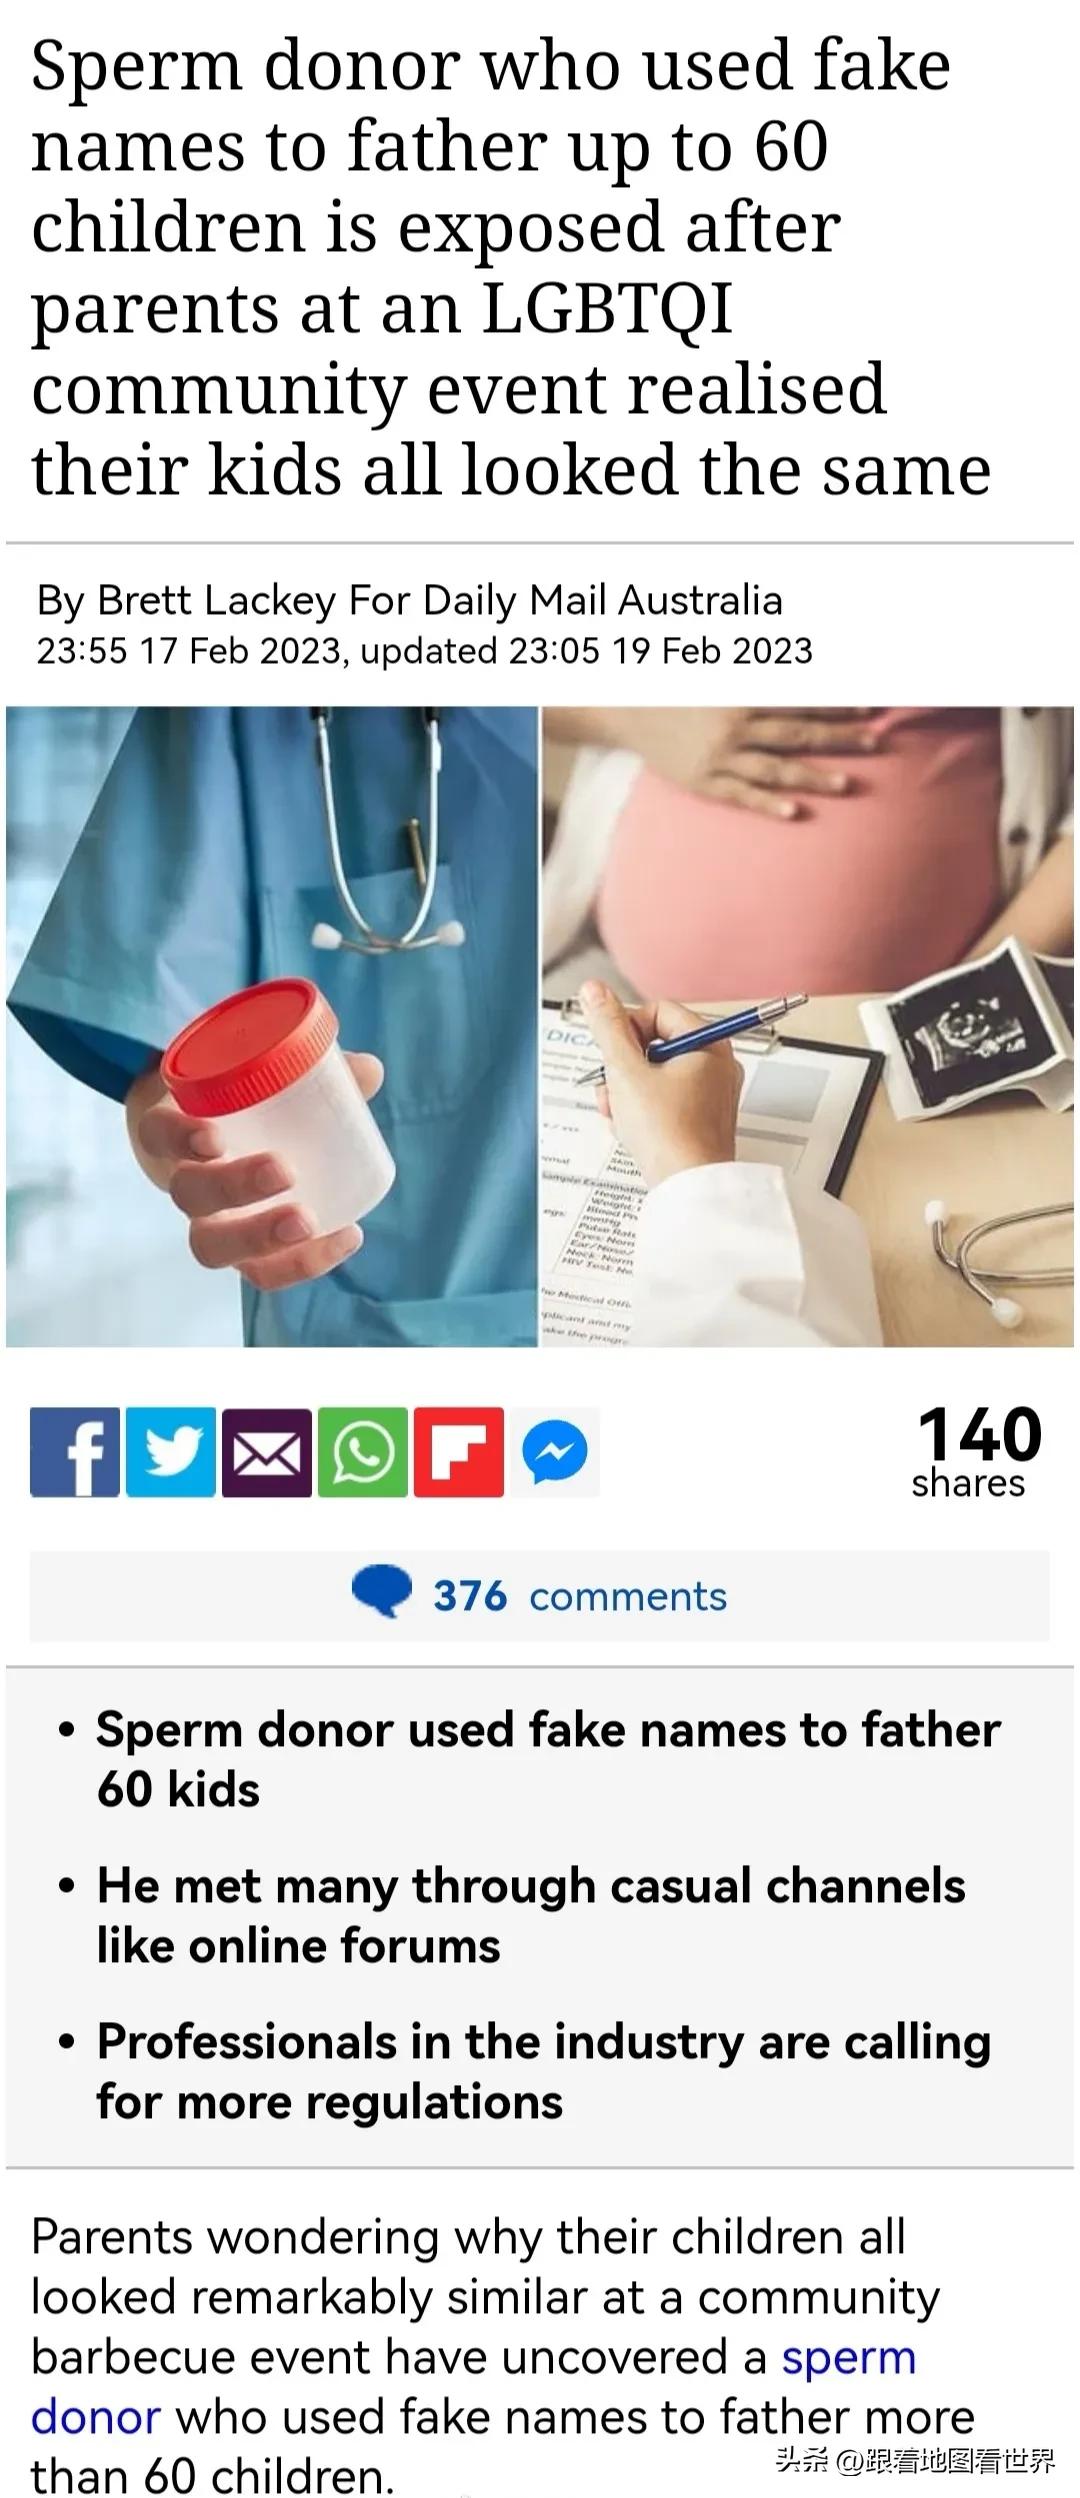Screen dimensions: 1080x2498
Task: Share via Facebook Messenger icon
Action: tap(555, 1452)
